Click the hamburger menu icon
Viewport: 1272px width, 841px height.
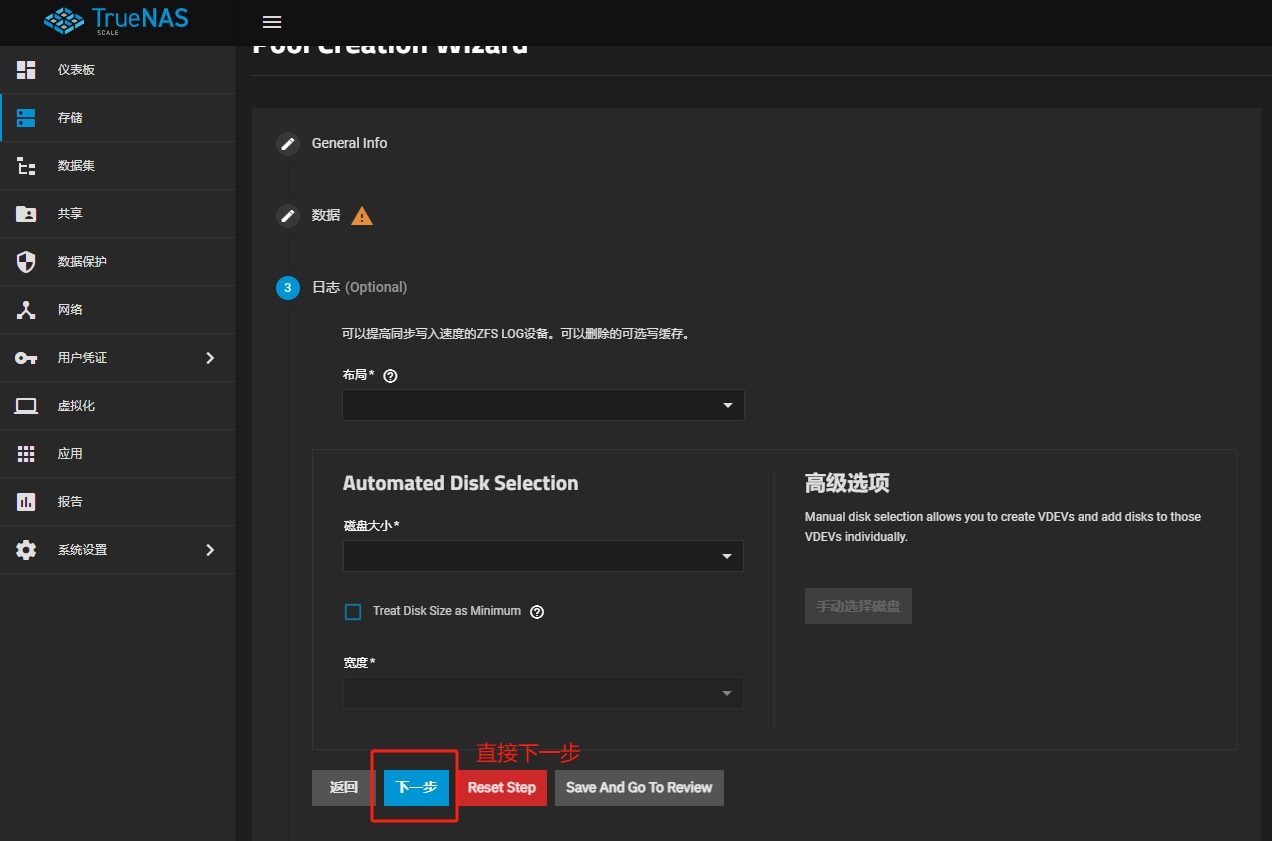tap(271, 22)
